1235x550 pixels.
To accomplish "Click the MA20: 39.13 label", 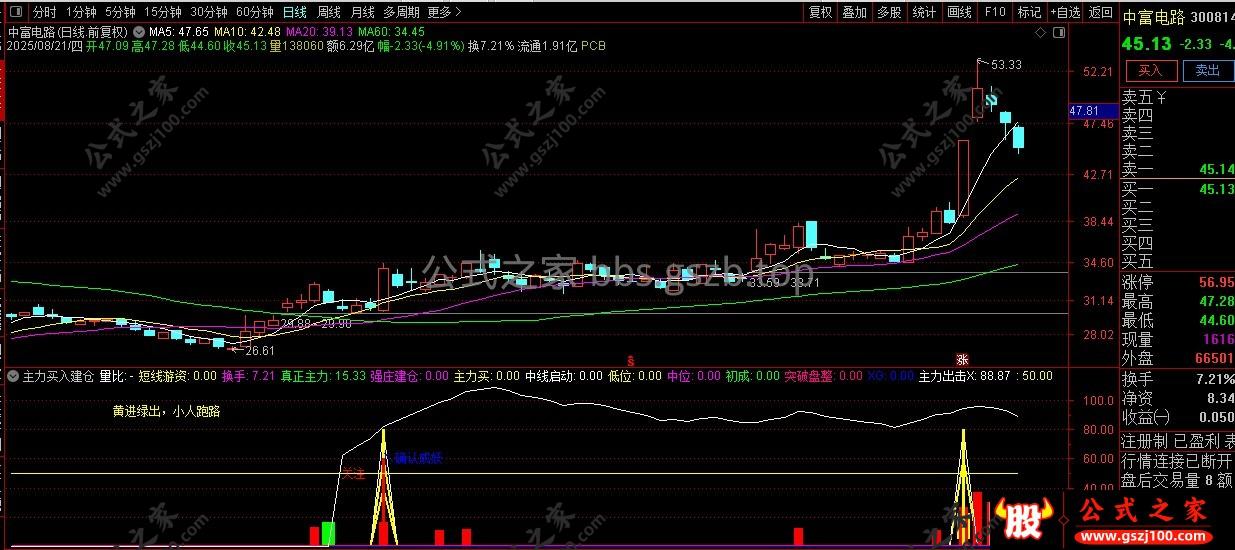I will click(x=321, y=32).
